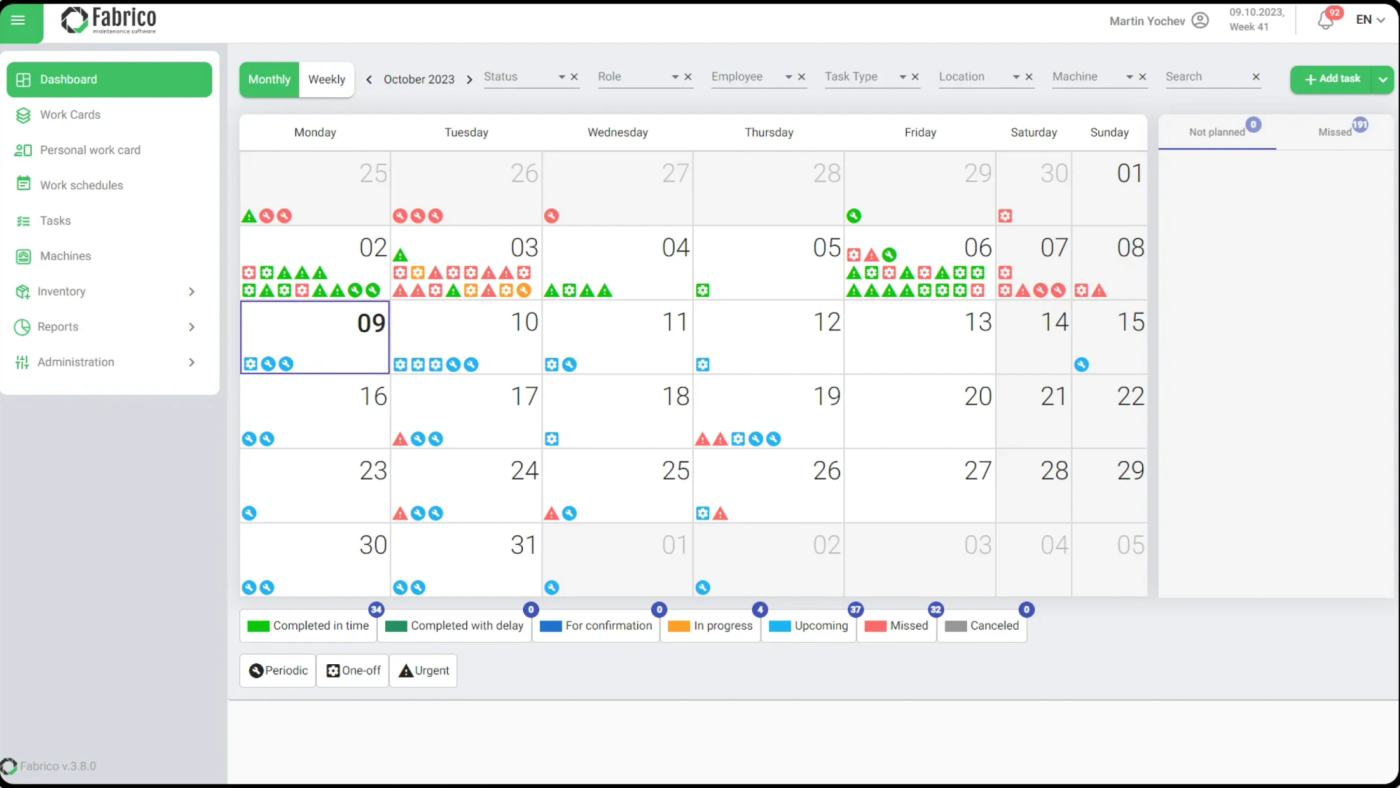Expand the Add task dropdown arrow
This screenshot has height=788, width=1400.
point(1383,79)
